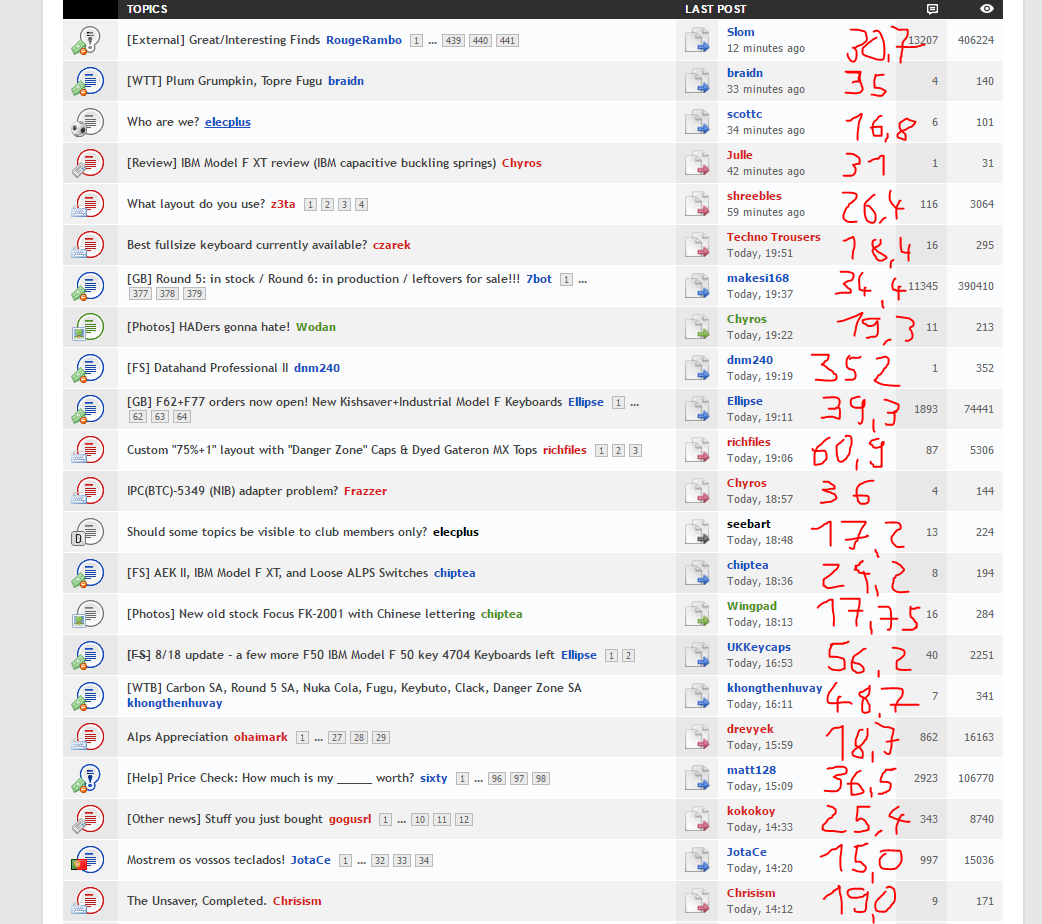Visit Techno Trousers' profile in the last post column

coord(773,237)
